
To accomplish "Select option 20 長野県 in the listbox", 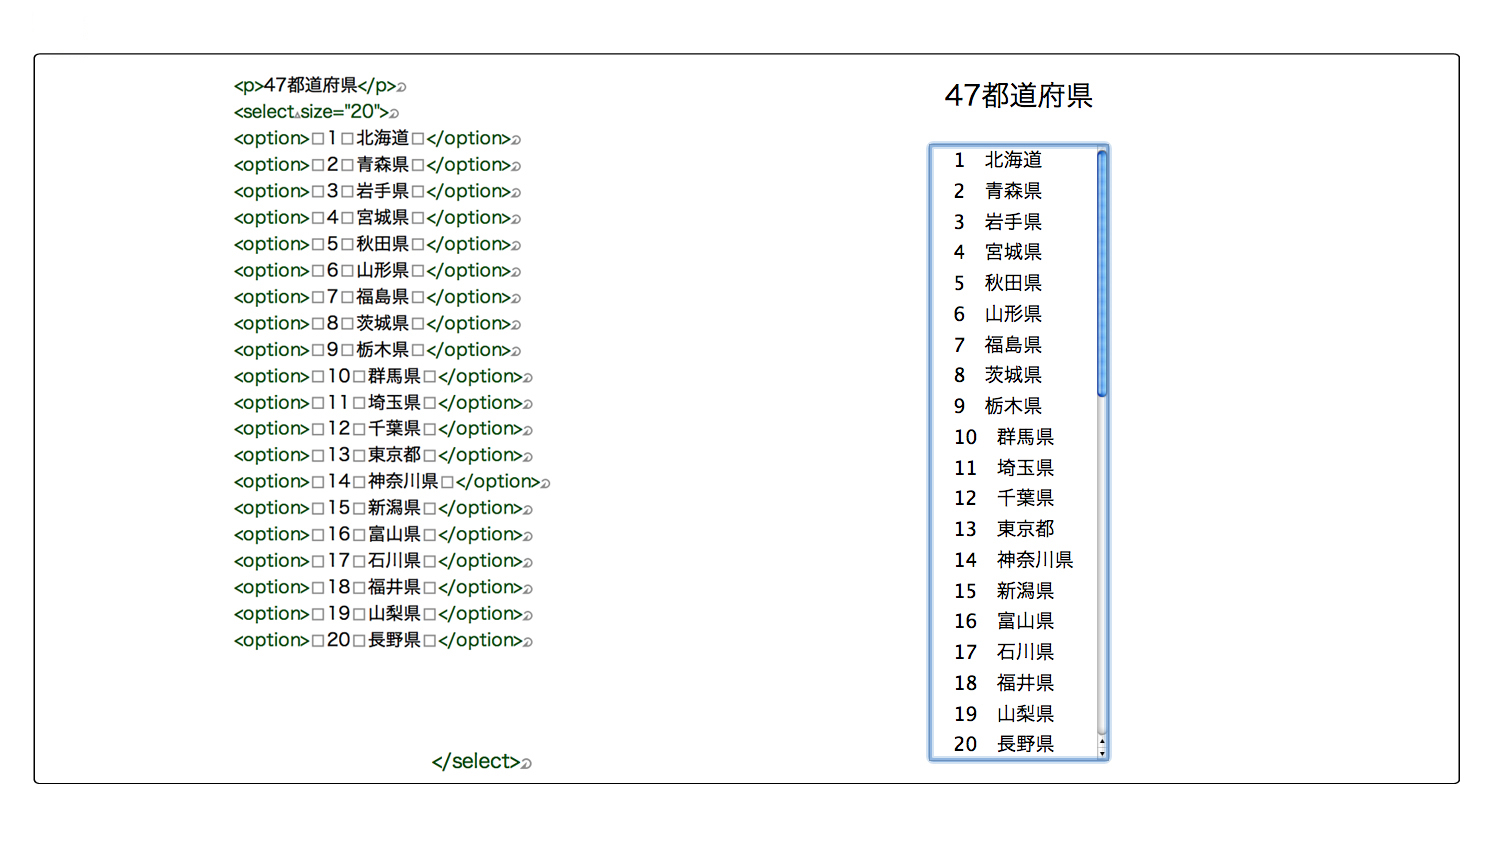I will pos(1013,744).
